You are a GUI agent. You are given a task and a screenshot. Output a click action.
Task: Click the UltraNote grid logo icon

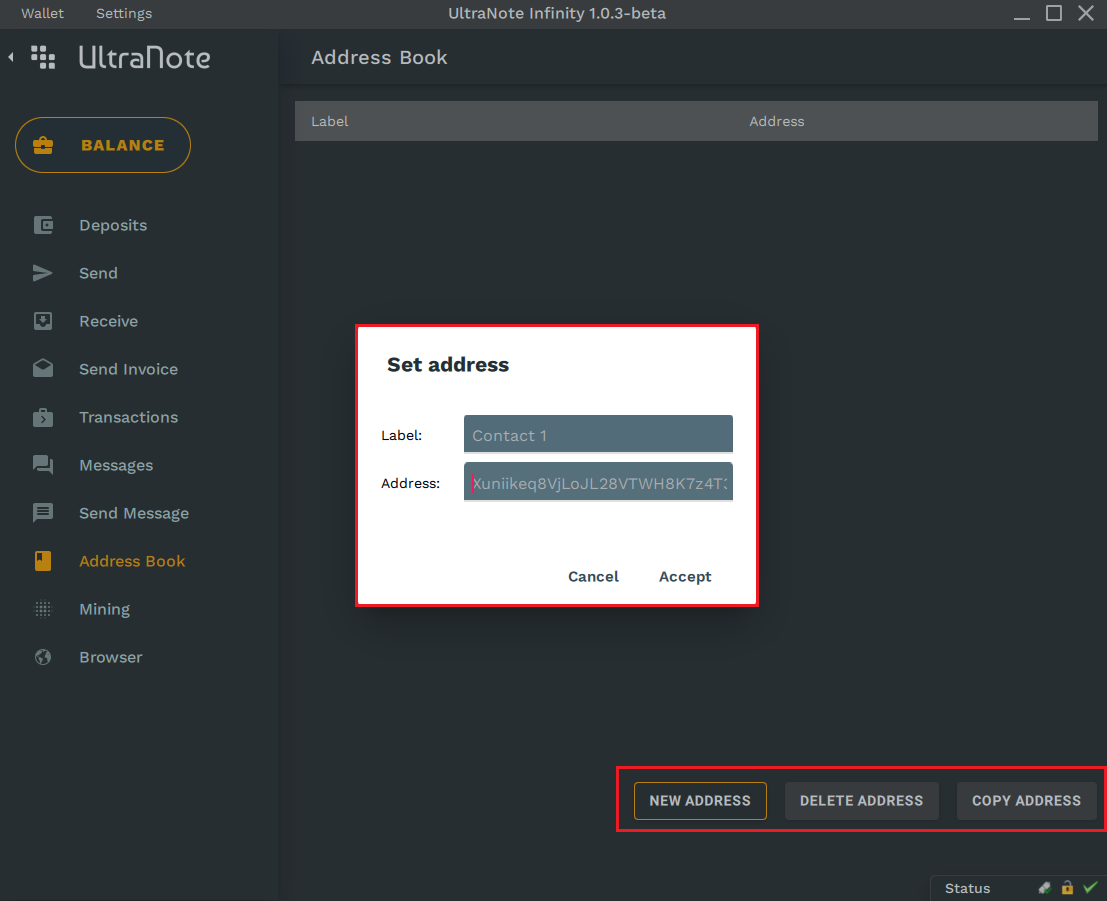click(43, 57)
